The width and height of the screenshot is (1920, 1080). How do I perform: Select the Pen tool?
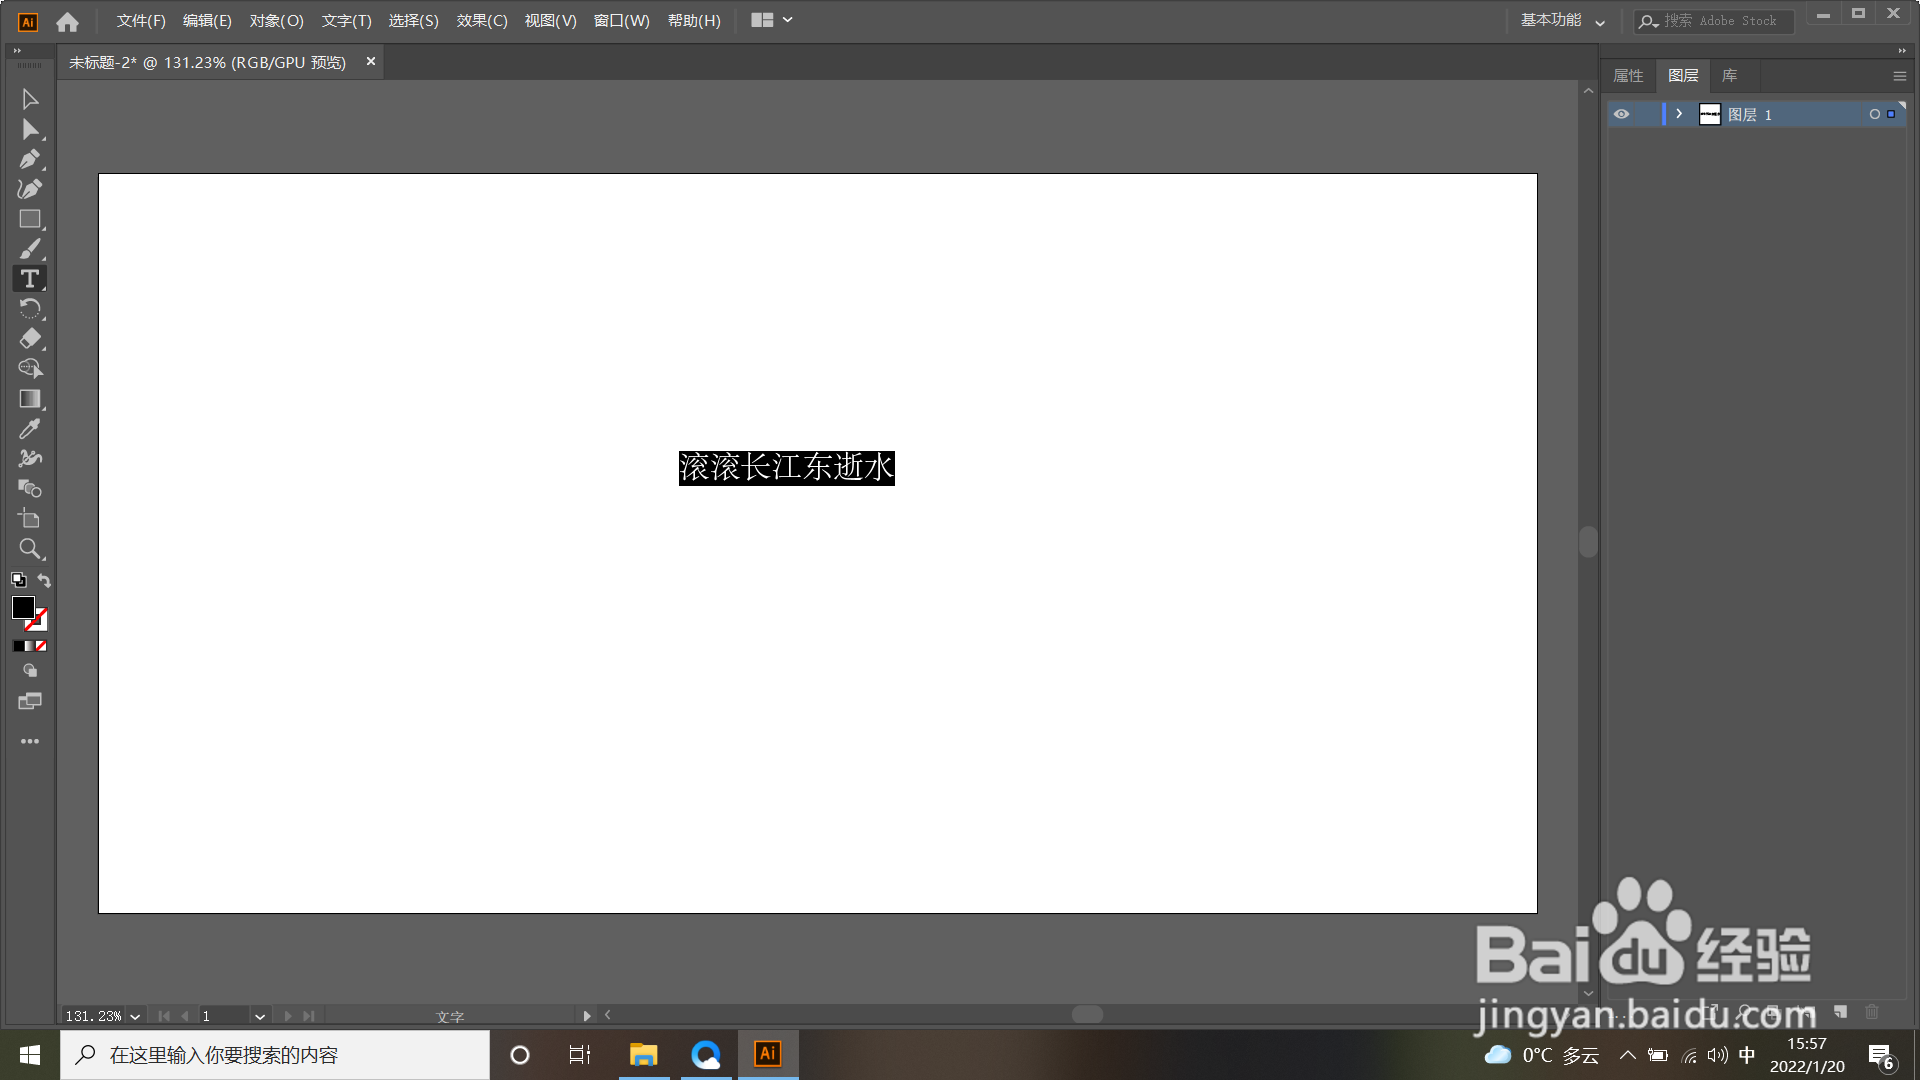click(29, 159)
